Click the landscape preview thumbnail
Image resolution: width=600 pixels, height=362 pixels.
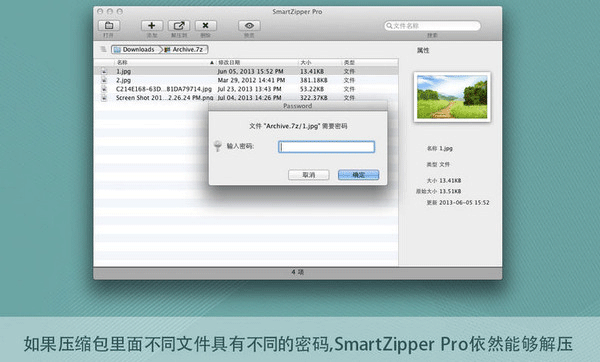click(x=452, y=97)
